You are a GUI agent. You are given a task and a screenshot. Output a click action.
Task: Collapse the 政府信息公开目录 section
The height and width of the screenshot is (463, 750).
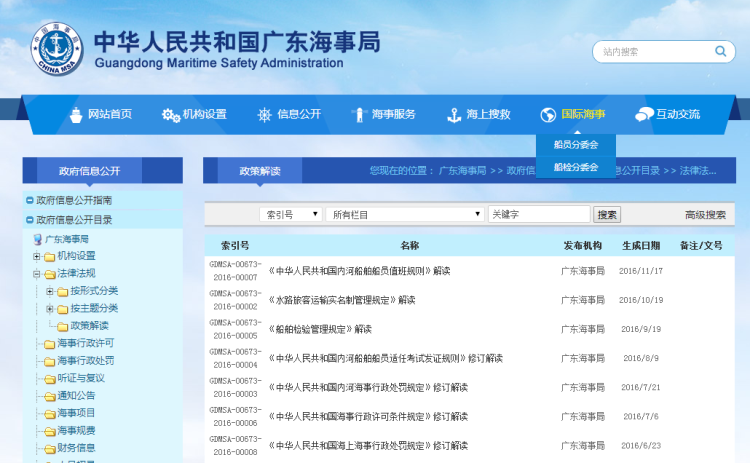[30, 220]
